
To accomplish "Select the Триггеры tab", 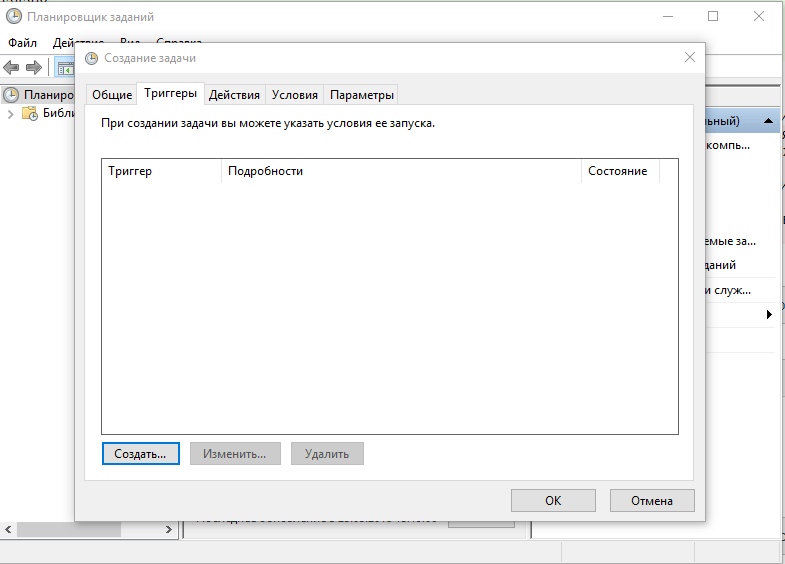I will tap(170, 94).
